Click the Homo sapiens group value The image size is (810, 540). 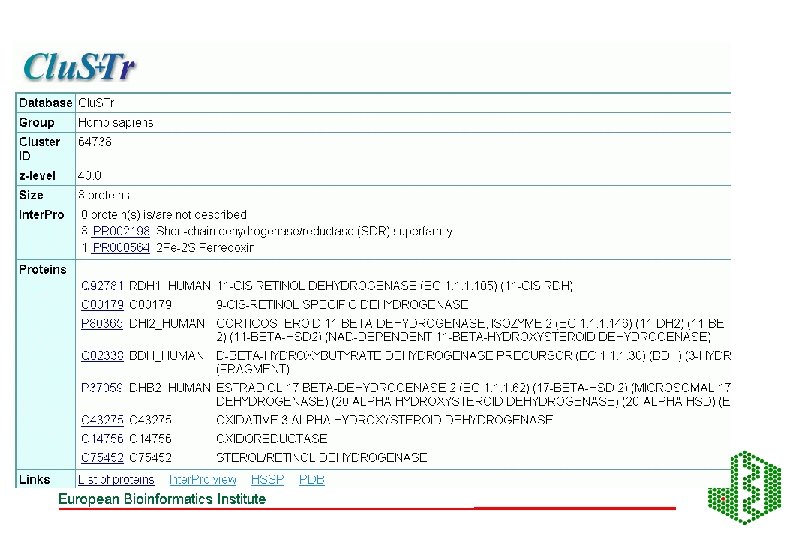(116, 123)
